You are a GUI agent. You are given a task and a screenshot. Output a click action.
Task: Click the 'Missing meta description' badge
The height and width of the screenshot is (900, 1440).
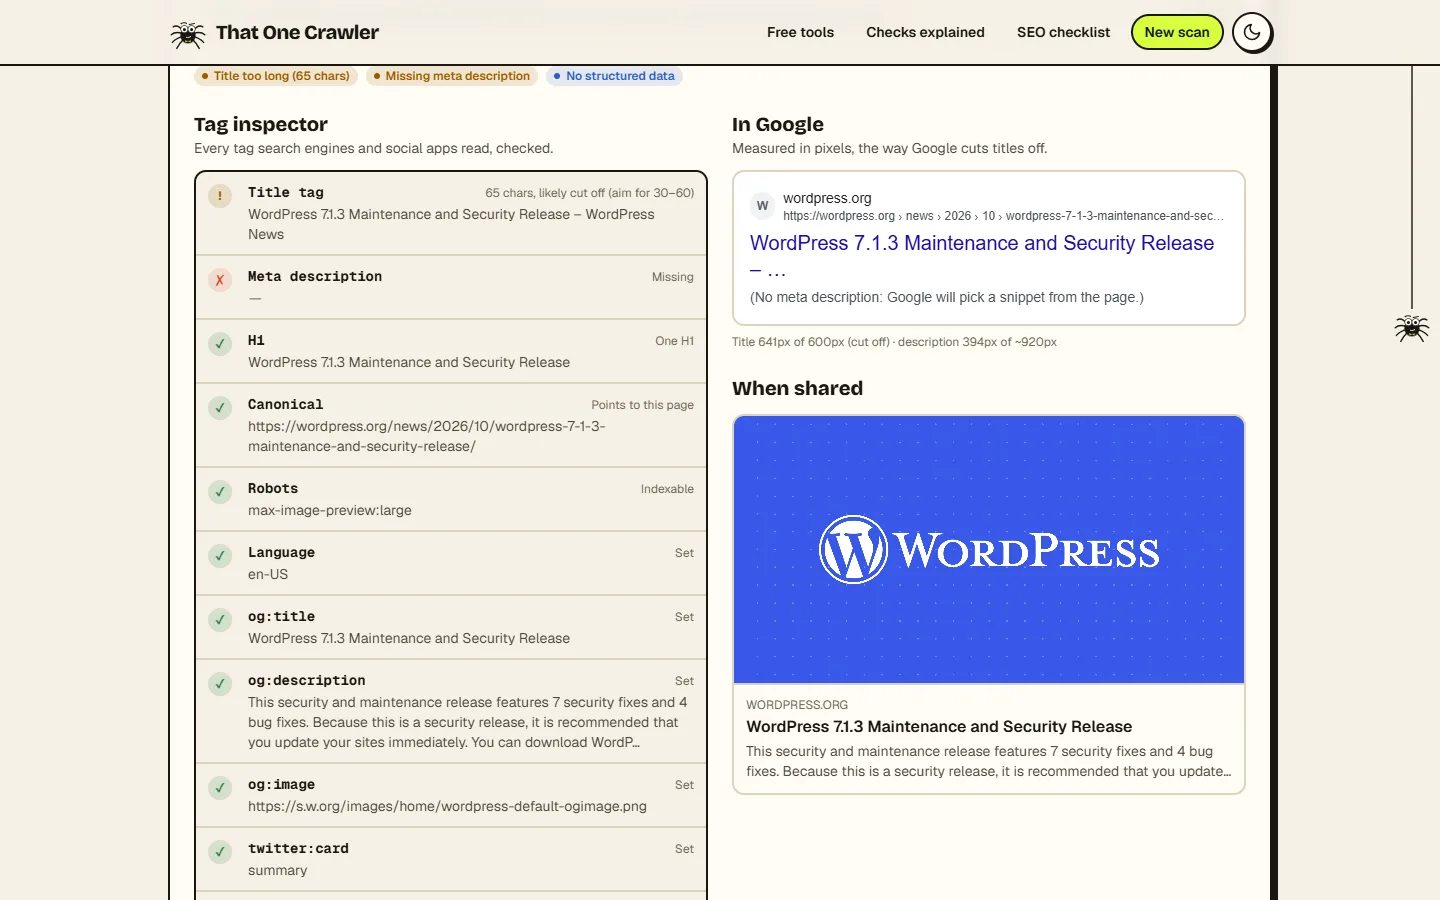click(452, 76)
